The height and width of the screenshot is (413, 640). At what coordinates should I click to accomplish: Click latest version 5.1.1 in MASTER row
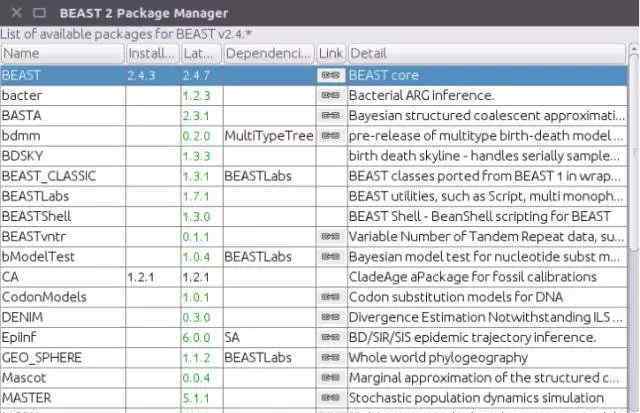point(196,398)
